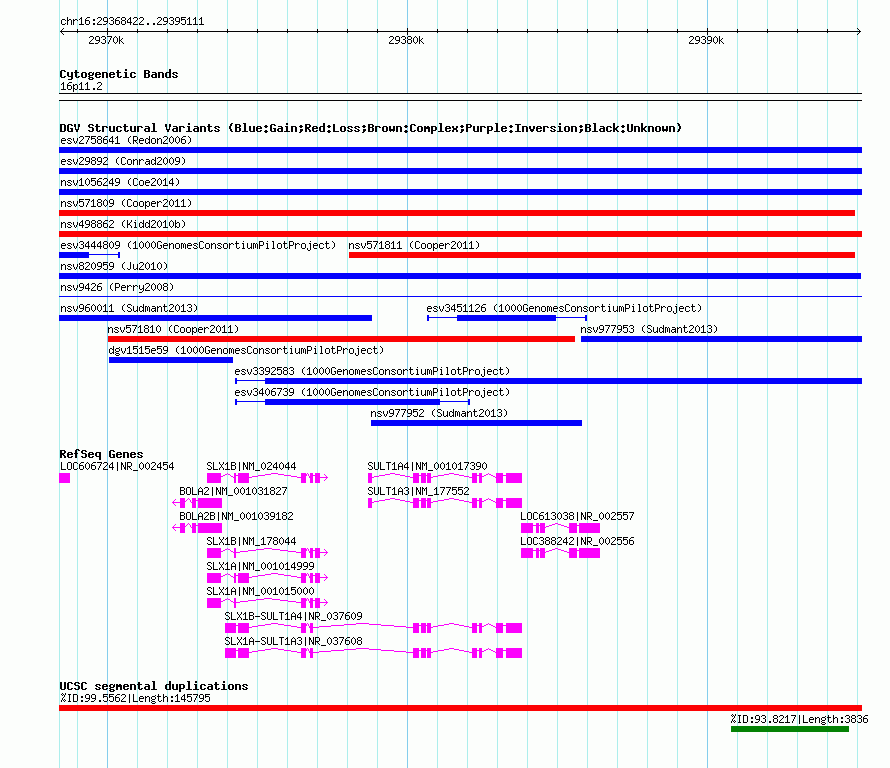Image resolution: width=890 pixels, height=768 pixels.
Task: Click the chr16:29368422..29395111 coordinates label
Action: [132, 22]
